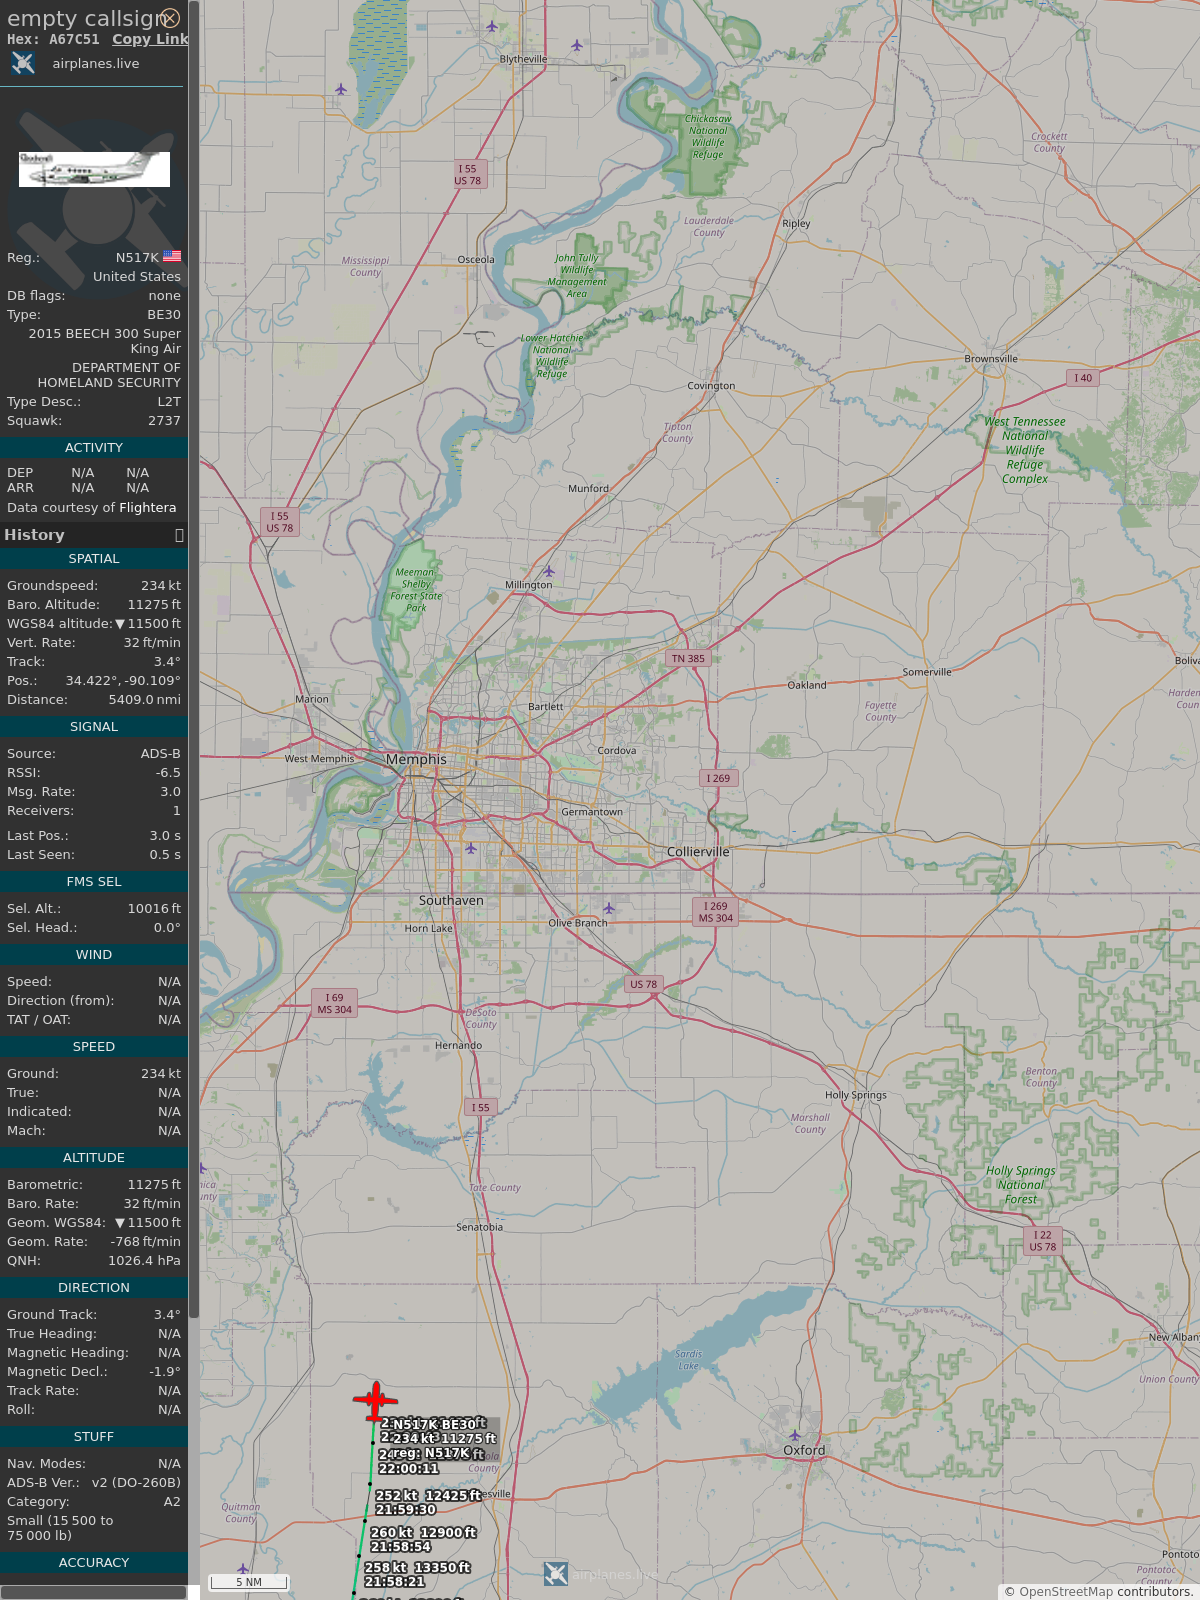Click DEPARTMENT OF HOMELAND SECURITY owner text
The image size is (1200, 1600).
tap(109, 375)
